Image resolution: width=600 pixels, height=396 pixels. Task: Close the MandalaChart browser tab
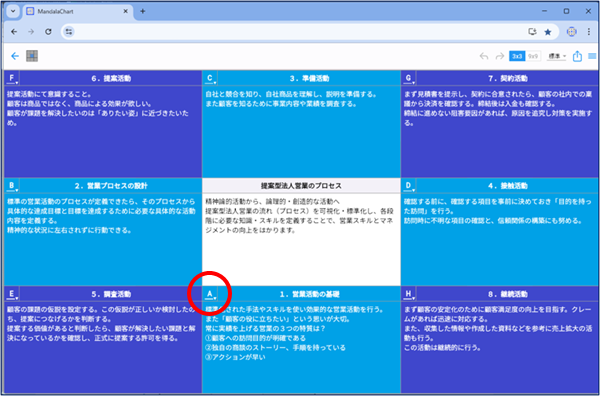pos(126,11)
